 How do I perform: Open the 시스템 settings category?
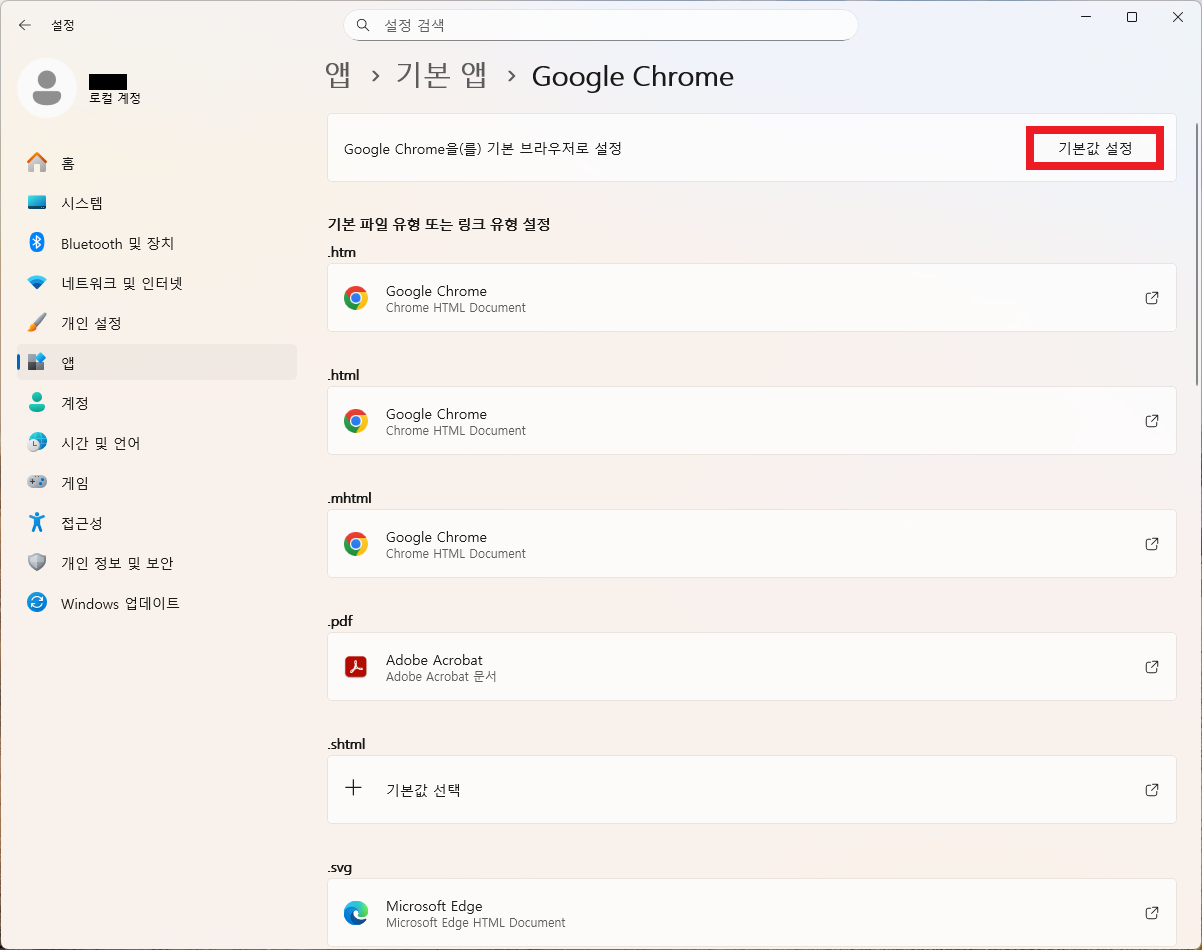click(157, 203)
